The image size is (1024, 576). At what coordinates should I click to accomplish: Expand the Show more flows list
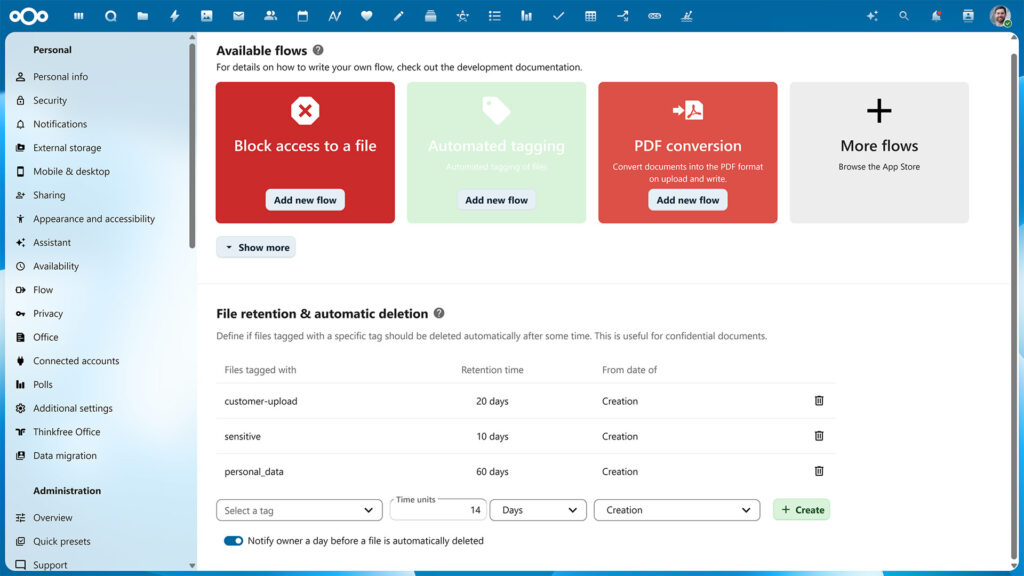click(256, 246)
